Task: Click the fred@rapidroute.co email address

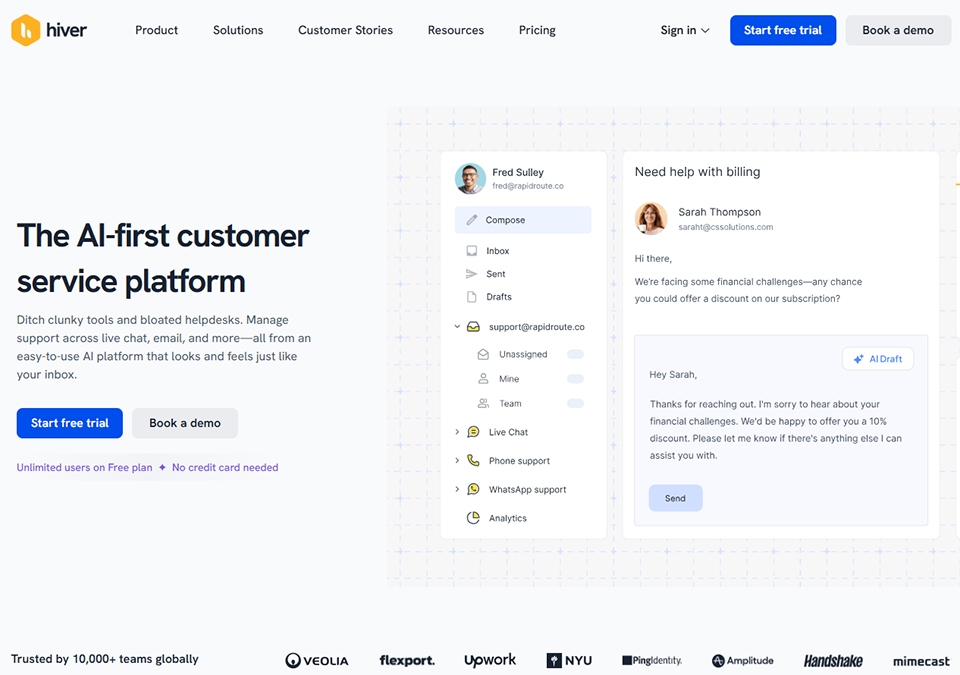Action: point(528,186)
